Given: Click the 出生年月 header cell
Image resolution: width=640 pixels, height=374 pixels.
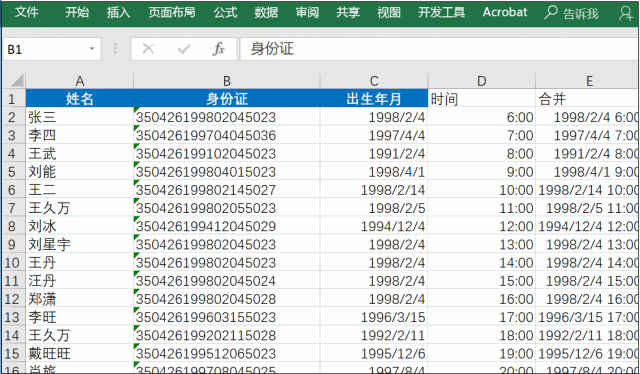Looking at the screenshot, I should 374,98.
